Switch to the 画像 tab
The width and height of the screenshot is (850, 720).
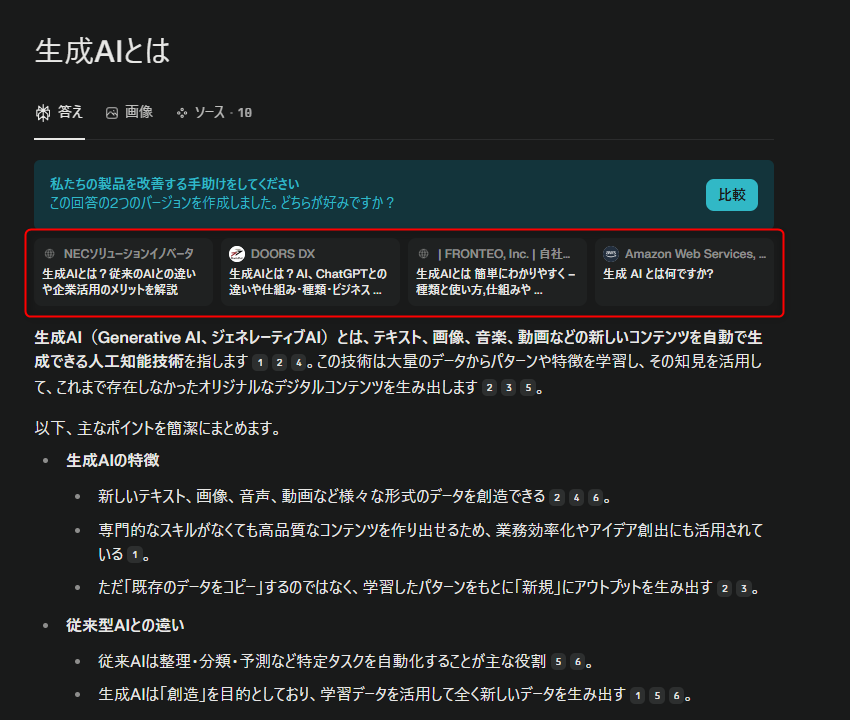(x=129, y=113)
